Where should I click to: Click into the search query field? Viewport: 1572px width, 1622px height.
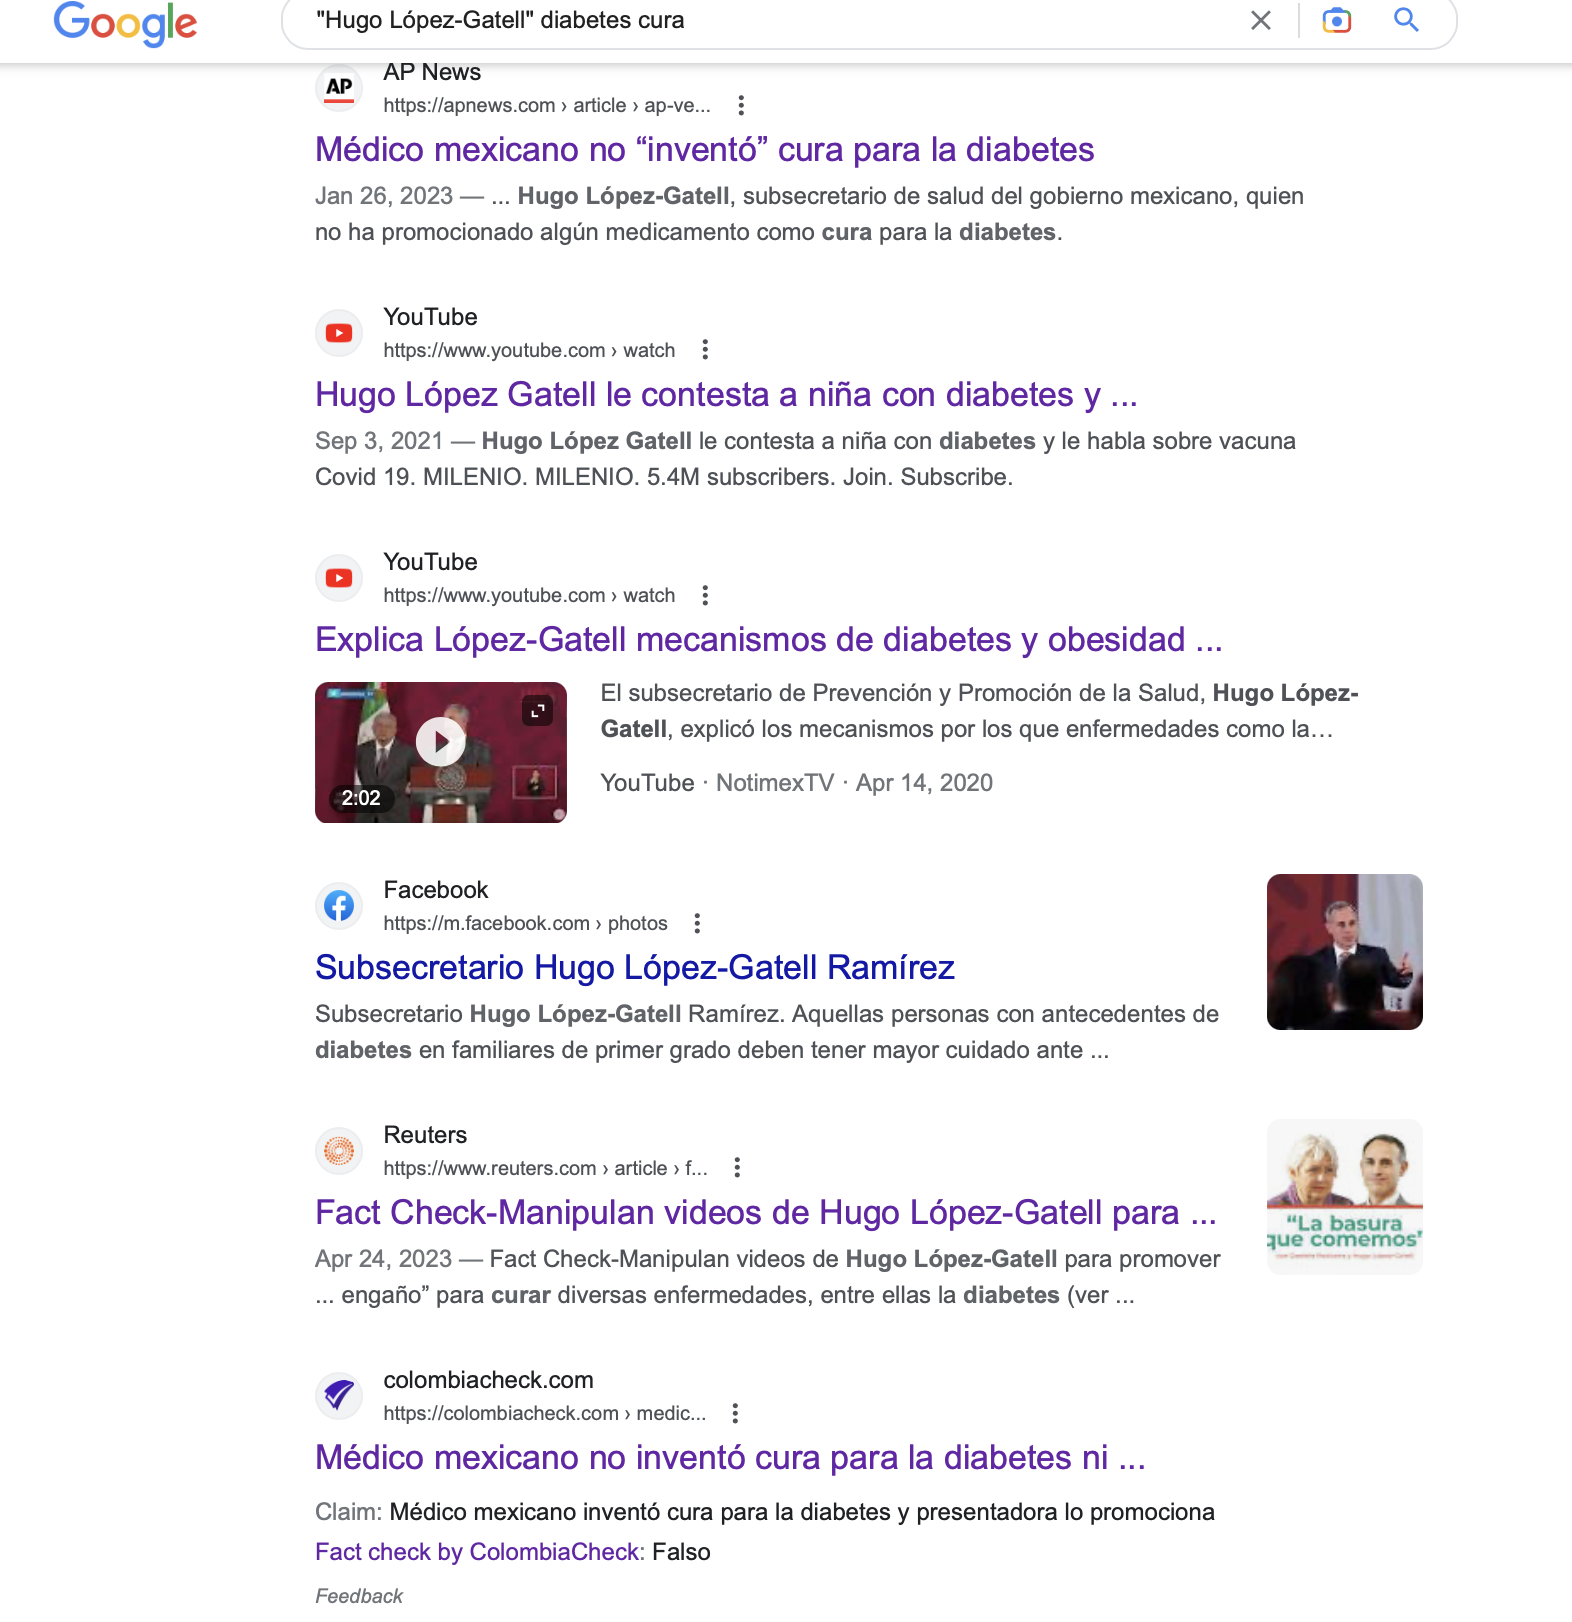760,20
